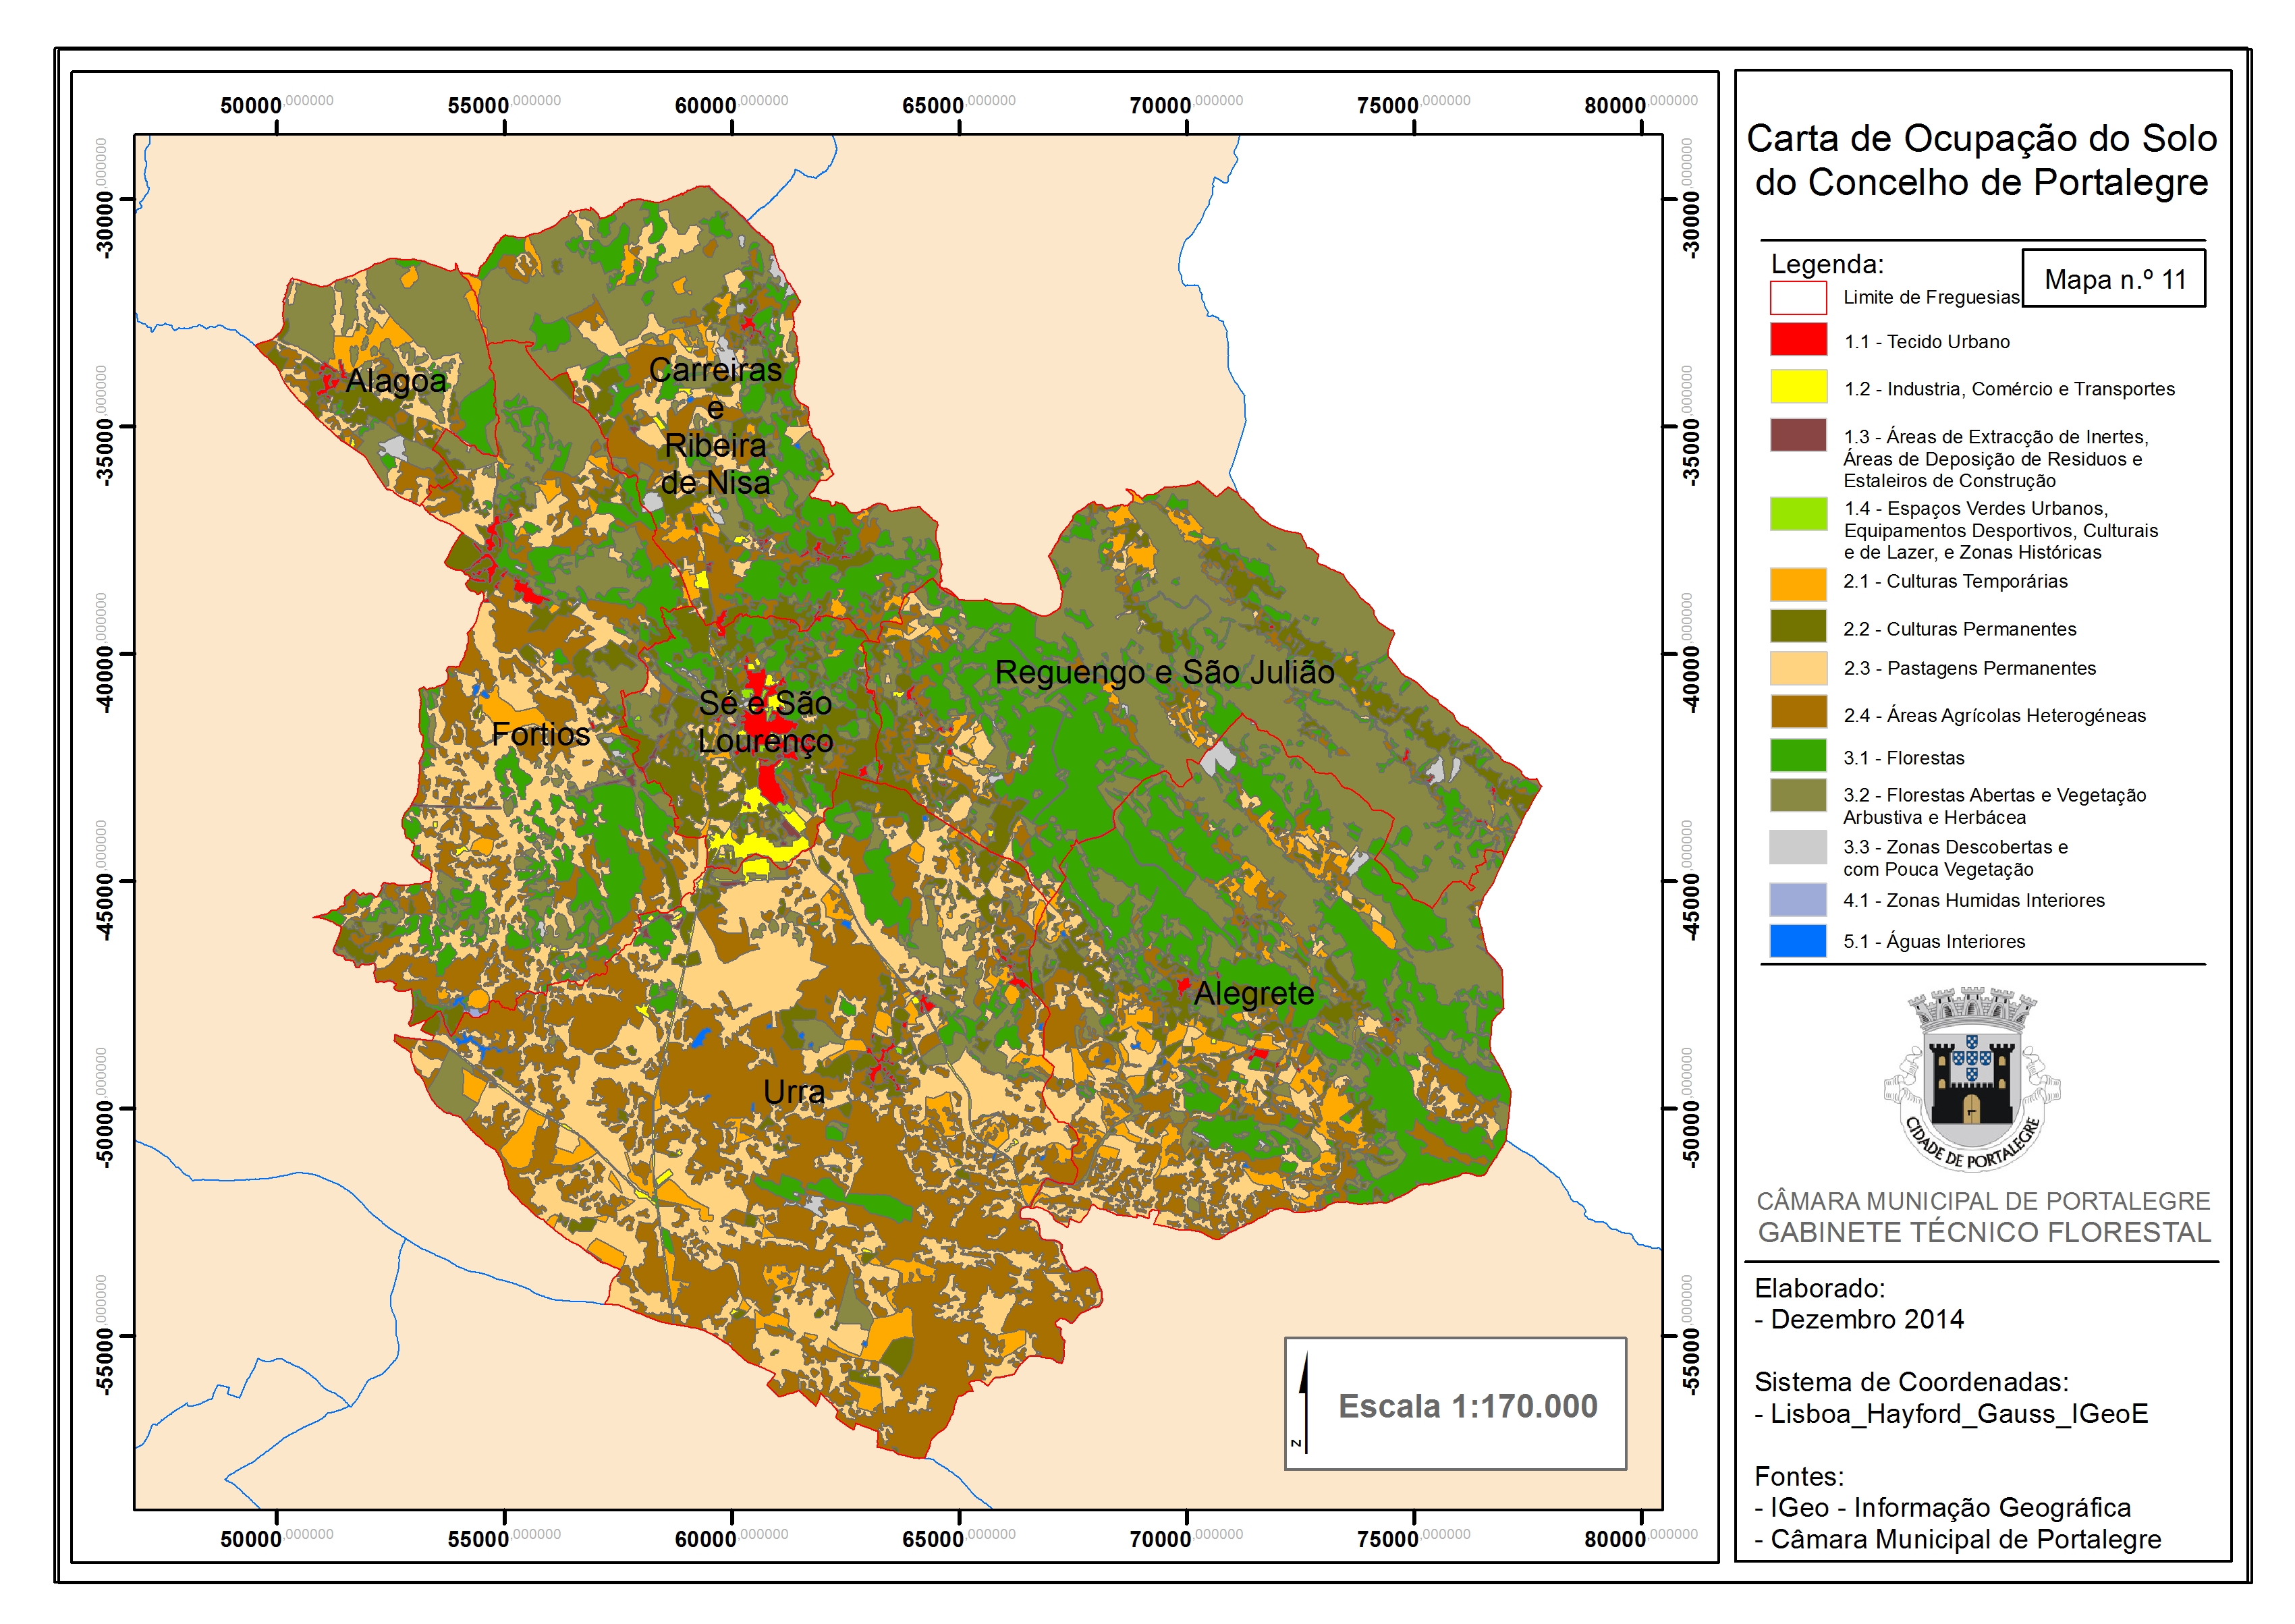Click the "5.1 - Águas Interiores" legend text
2295x1624 pixels.
point(1934,941)
